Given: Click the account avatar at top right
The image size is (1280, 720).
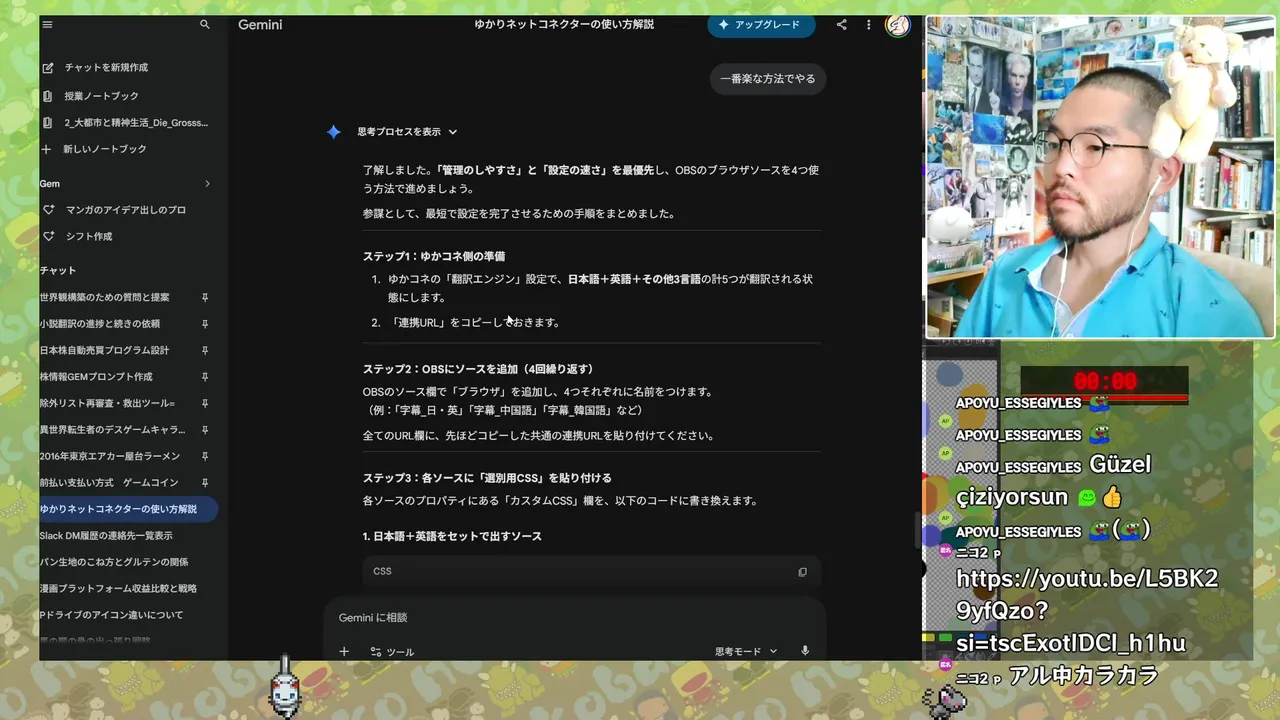Looking at the screenshot, I should (898, 25).
